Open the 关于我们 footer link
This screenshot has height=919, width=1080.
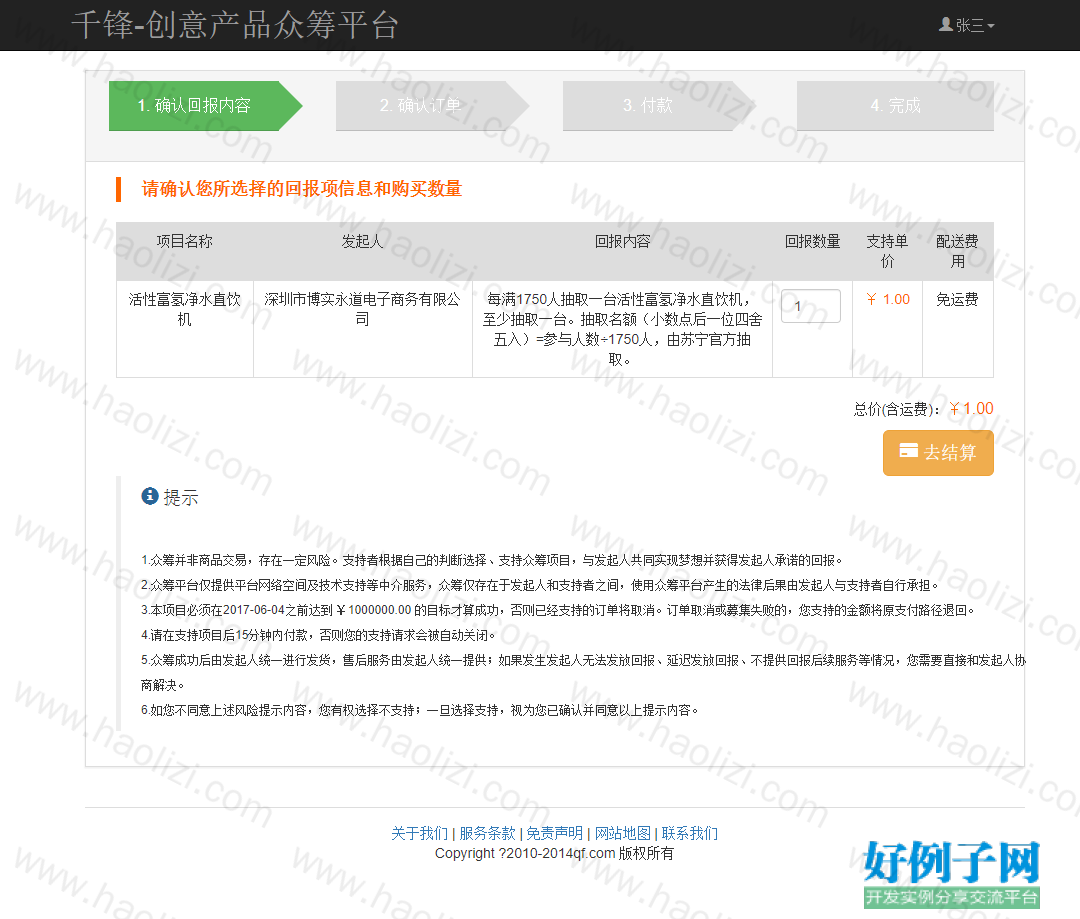click(x=419, y=834)
